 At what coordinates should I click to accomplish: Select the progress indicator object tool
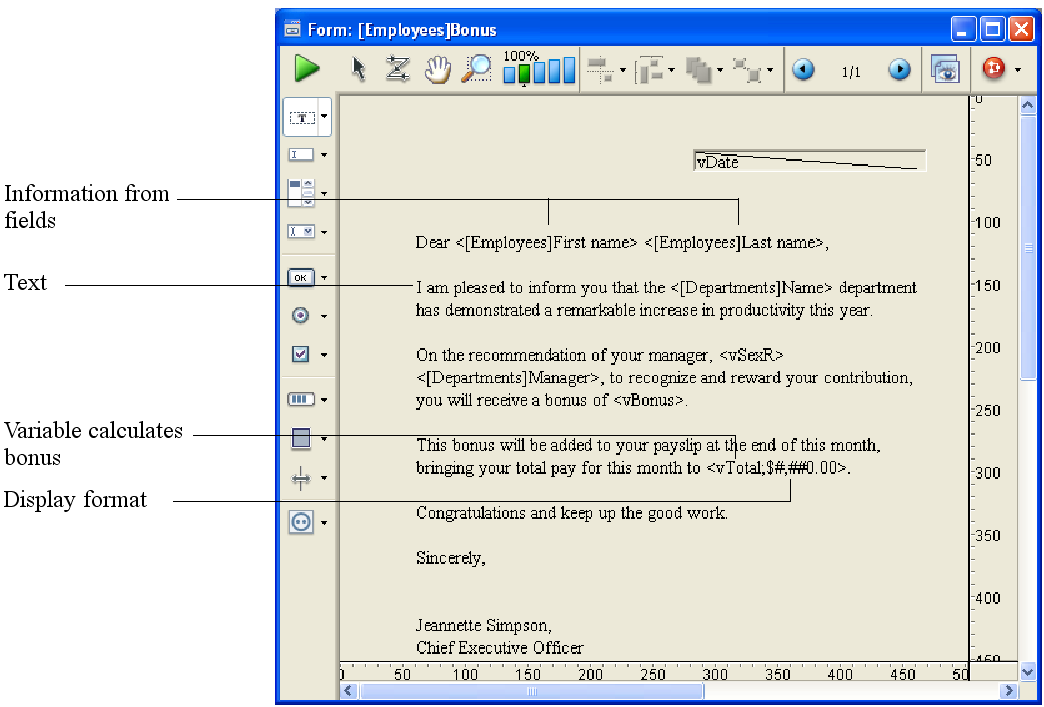click(x=300, y=399)
